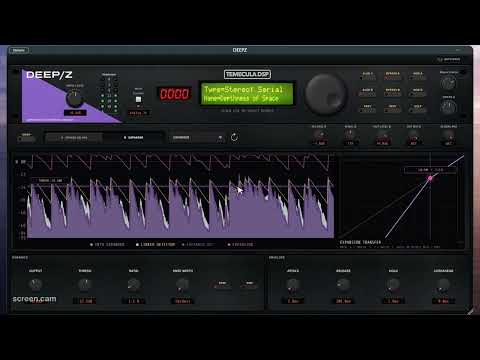Image resolution: width=480 pixels, height=360 pixels.
Task: Click the upper small knob right of Mod A
Action: pos(448,82)
